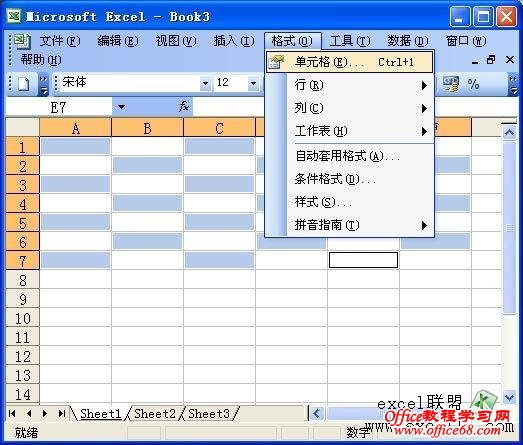This screenshot has width=523, height=445.
Task: Open the 数据(D) menu
Action: [408, 41]
